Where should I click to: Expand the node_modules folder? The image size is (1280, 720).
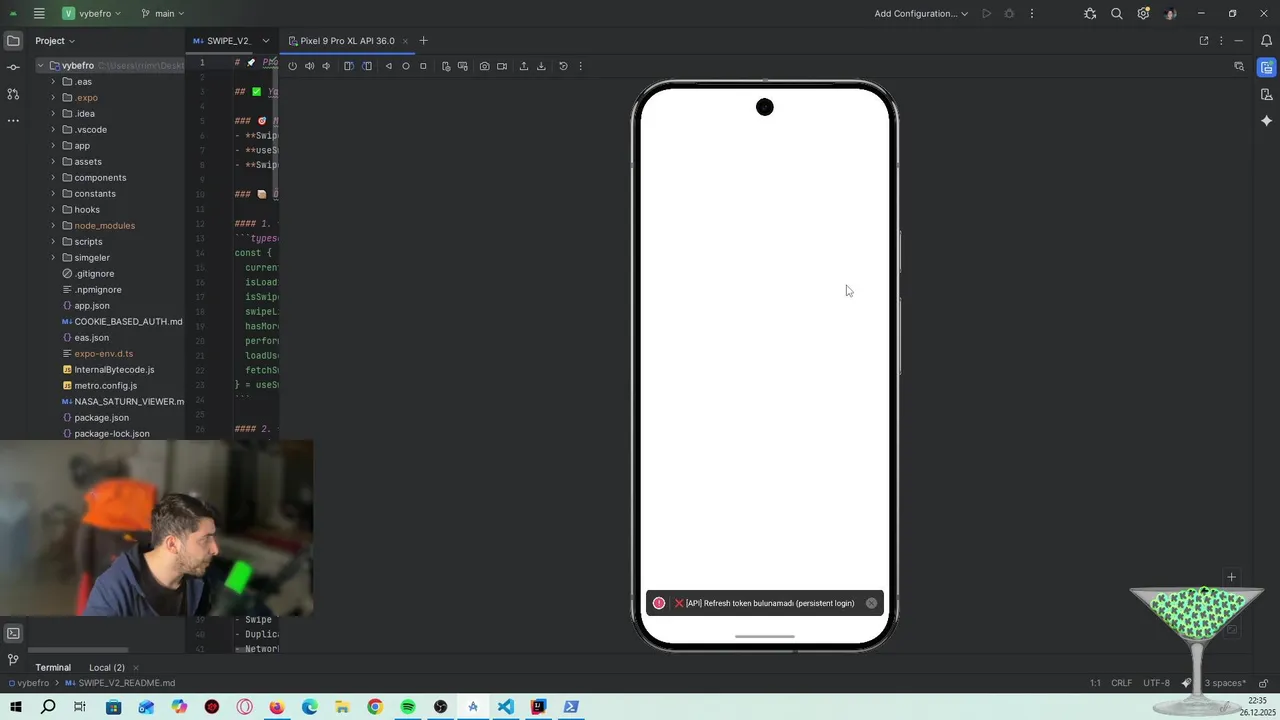(53, 226)
